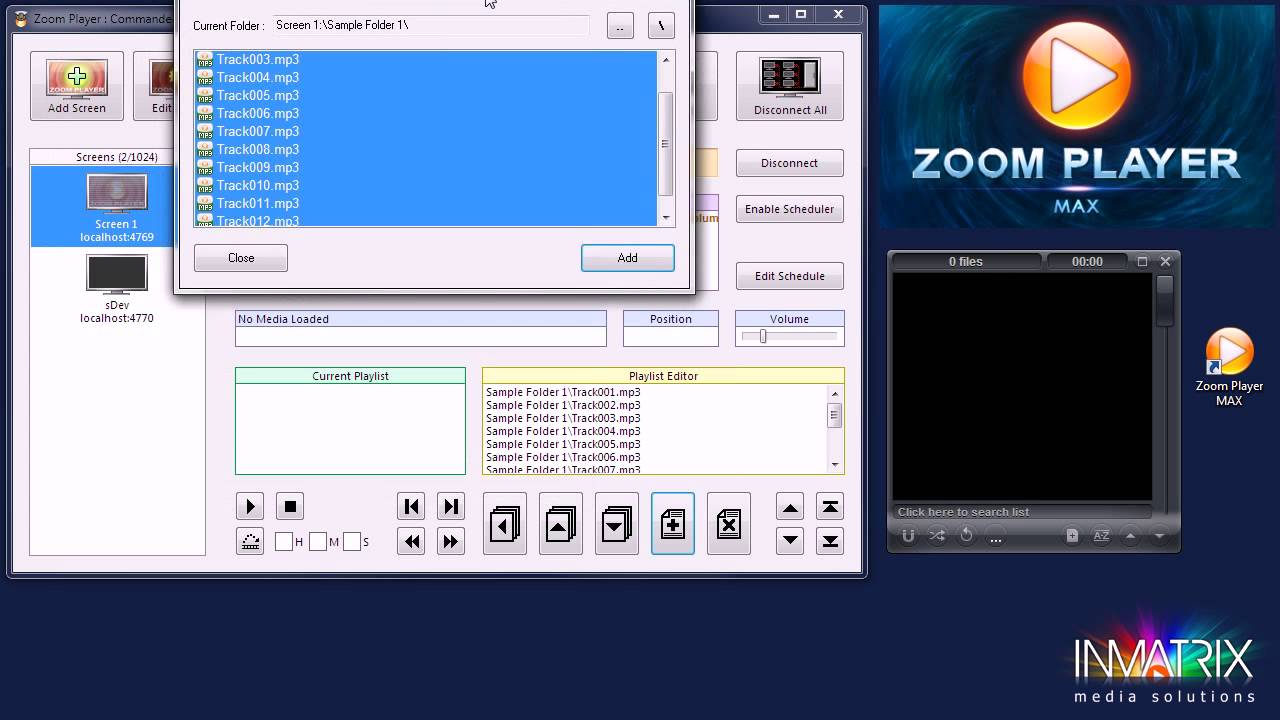Skip to the next track
This screenshot has width=1280, height=720.
(x=451, y=507)
